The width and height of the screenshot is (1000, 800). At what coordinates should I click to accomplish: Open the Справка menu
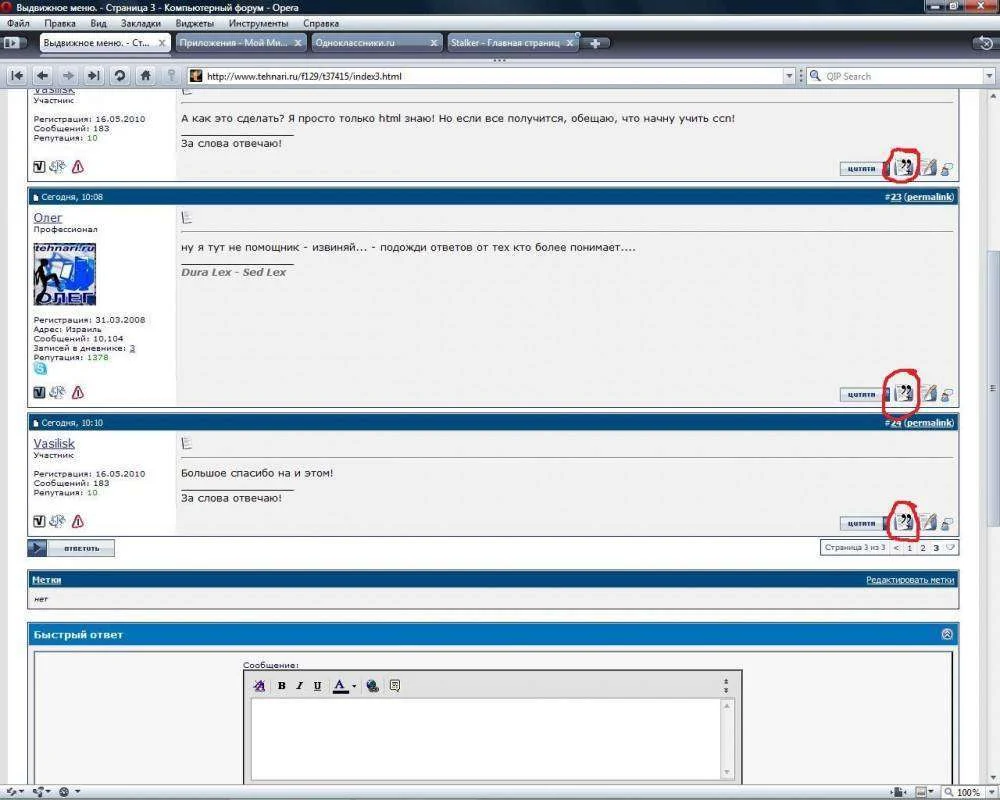click(321, 24)
